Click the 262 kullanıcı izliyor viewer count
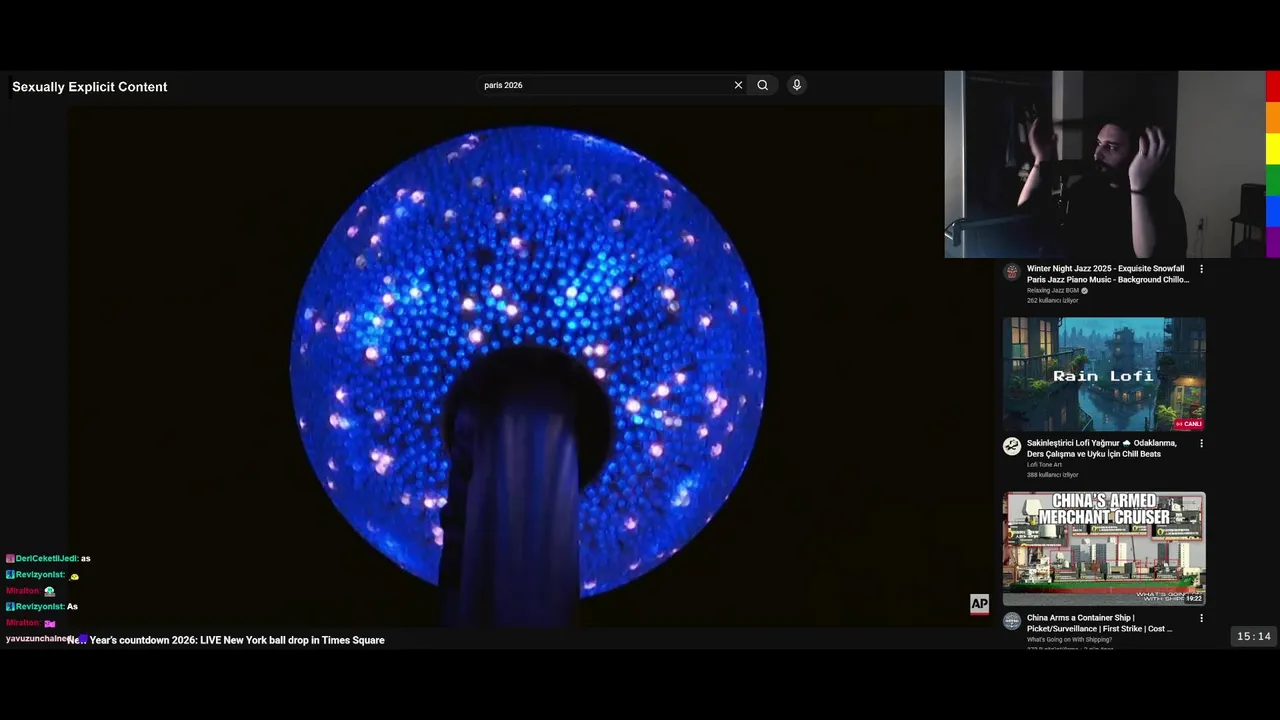The image size is (1280, 720). [x=1052, y=301]
